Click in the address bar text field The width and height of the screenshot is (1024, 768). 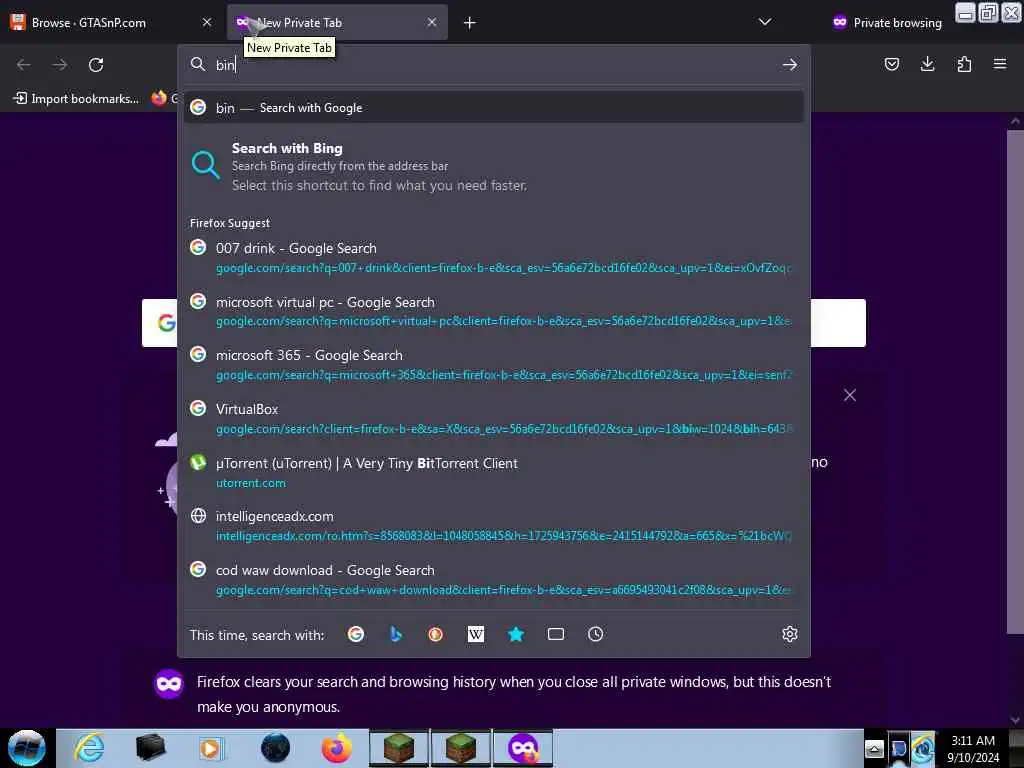tap(494, 65)
